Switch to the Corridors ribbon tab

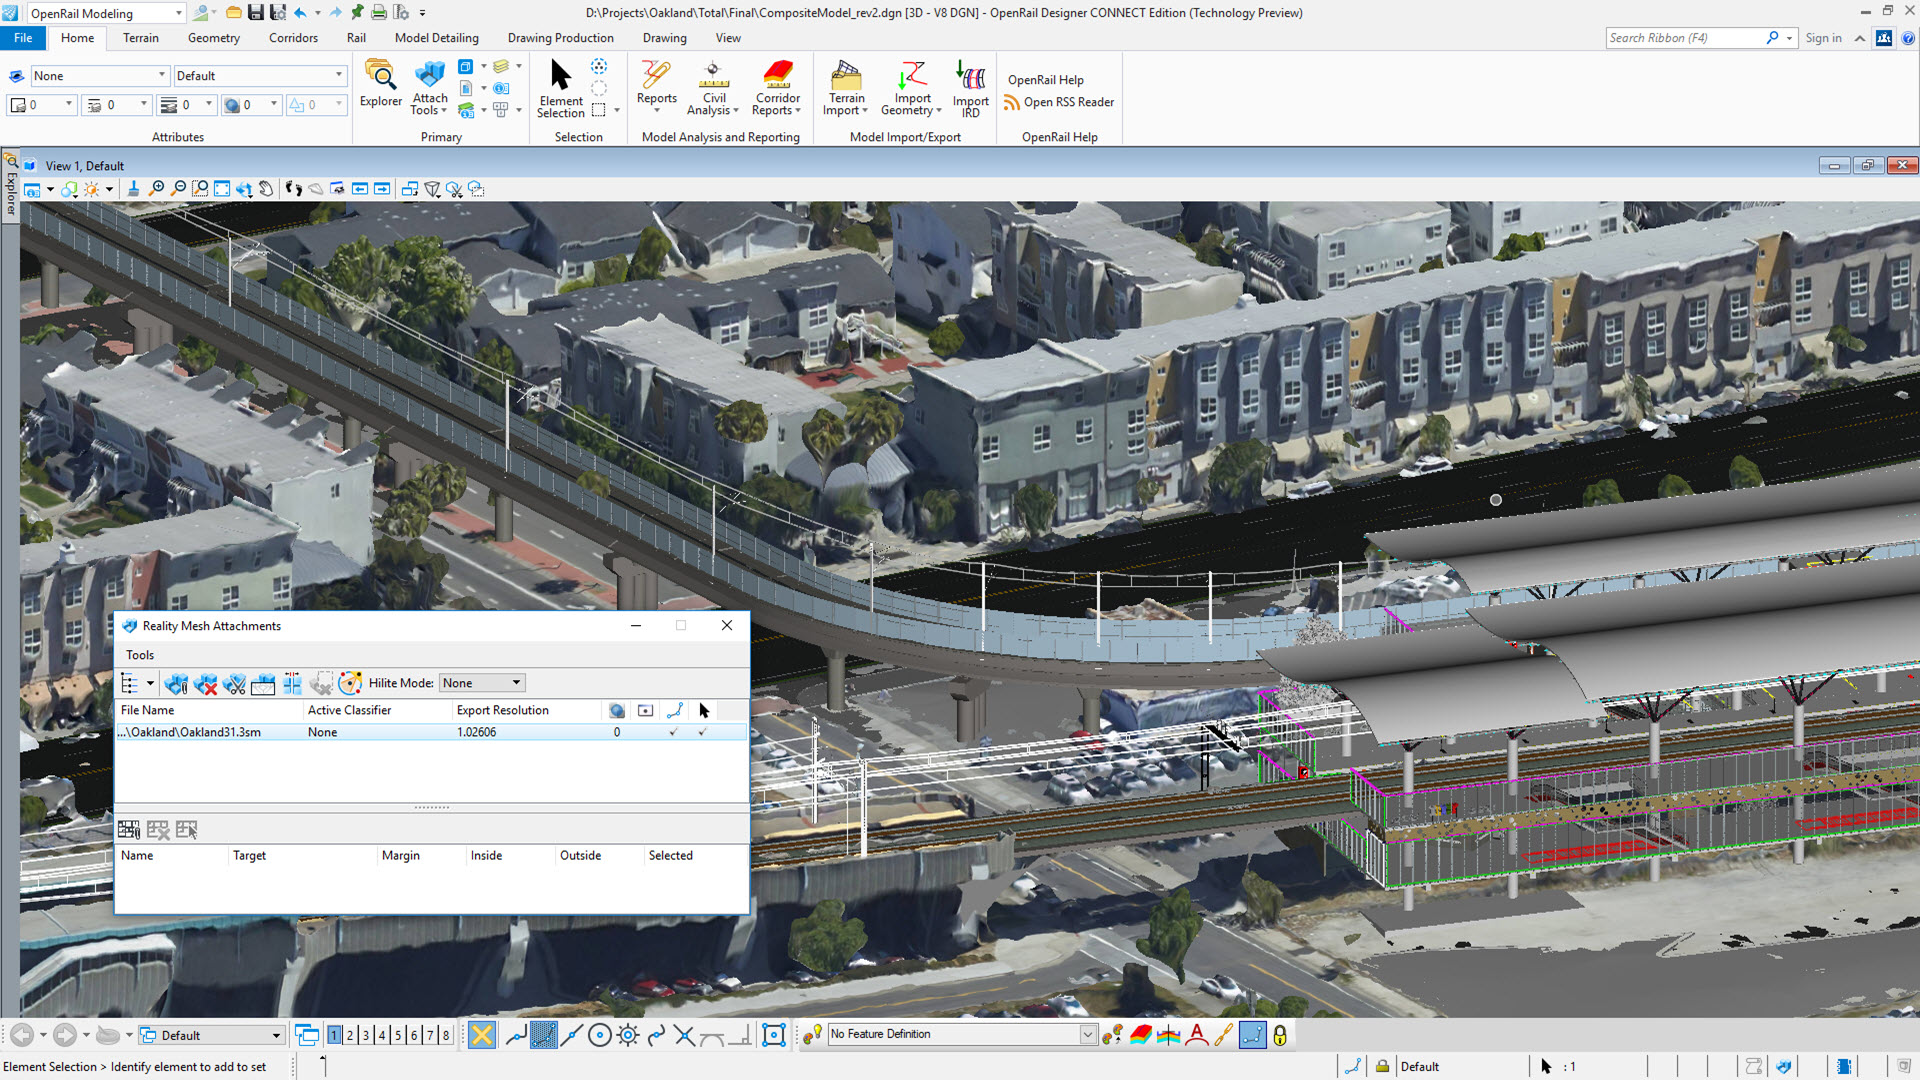coord(293,38)
